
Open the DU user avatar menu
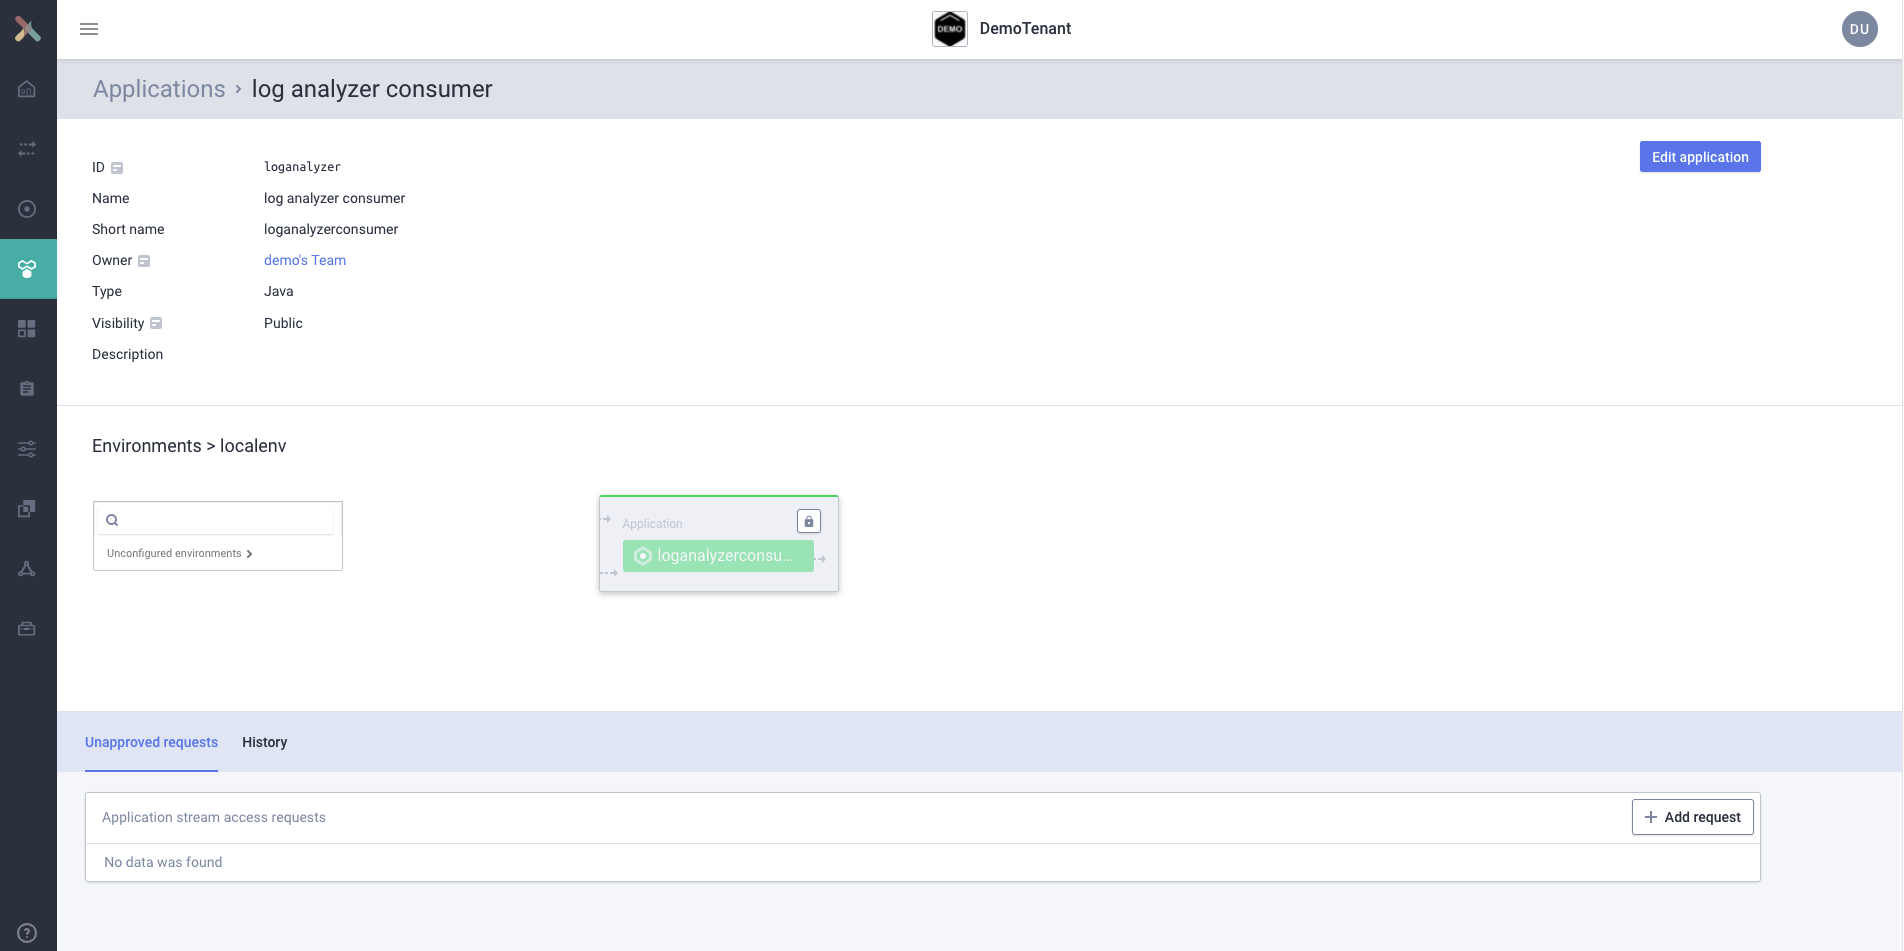(1859, 29)
